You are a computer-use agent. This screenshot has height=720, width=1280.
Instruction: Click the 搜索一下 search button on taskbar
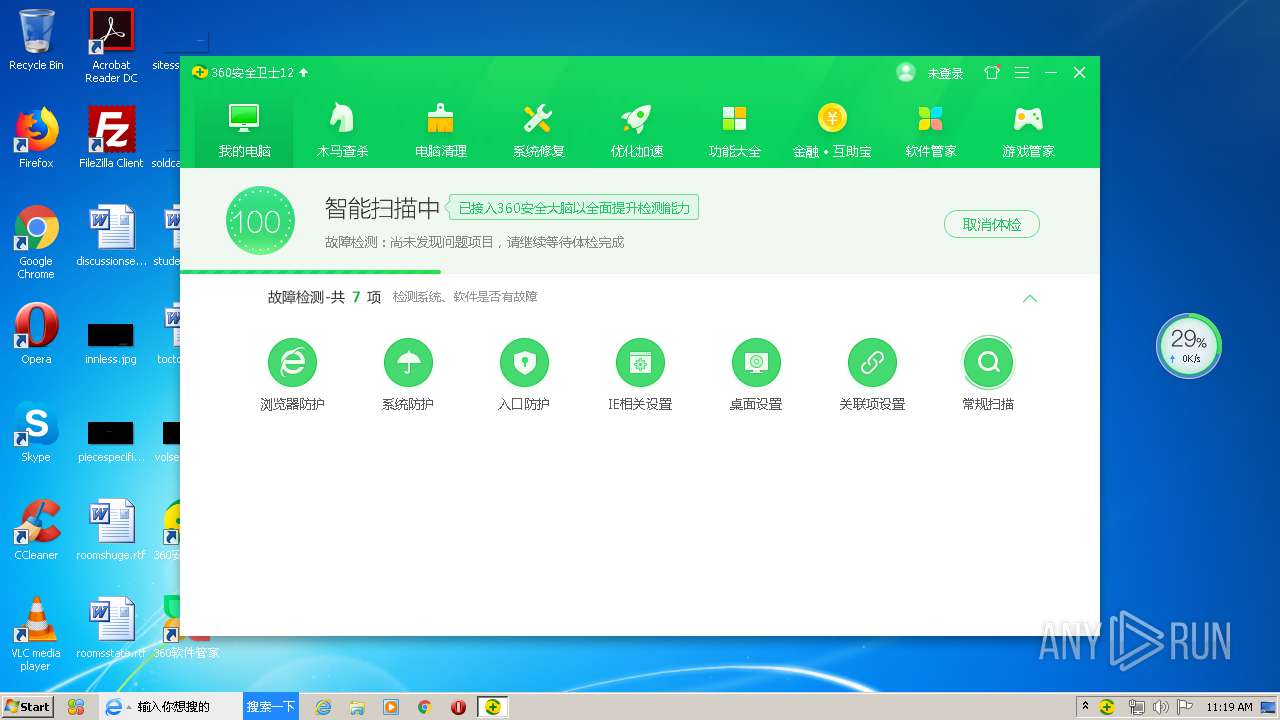click(271, 706)
